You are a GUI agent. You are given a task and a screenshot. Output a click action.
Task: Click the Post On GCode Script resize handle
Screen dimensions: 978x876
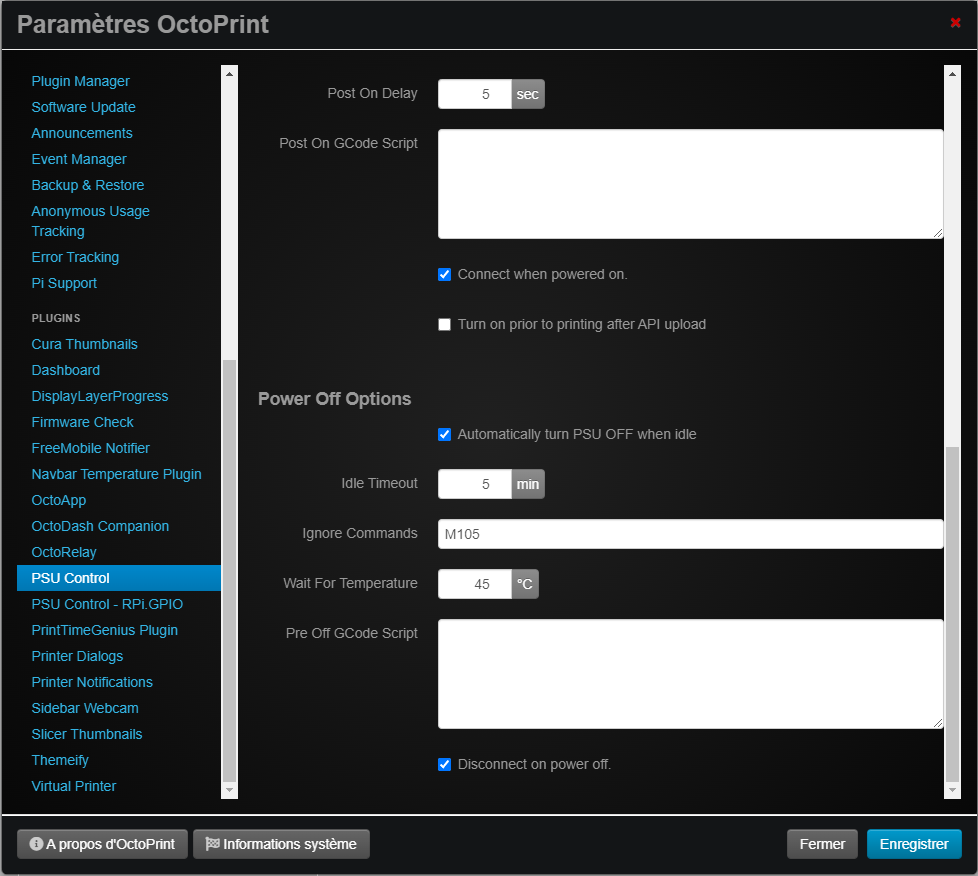click(x=937, y=233)
